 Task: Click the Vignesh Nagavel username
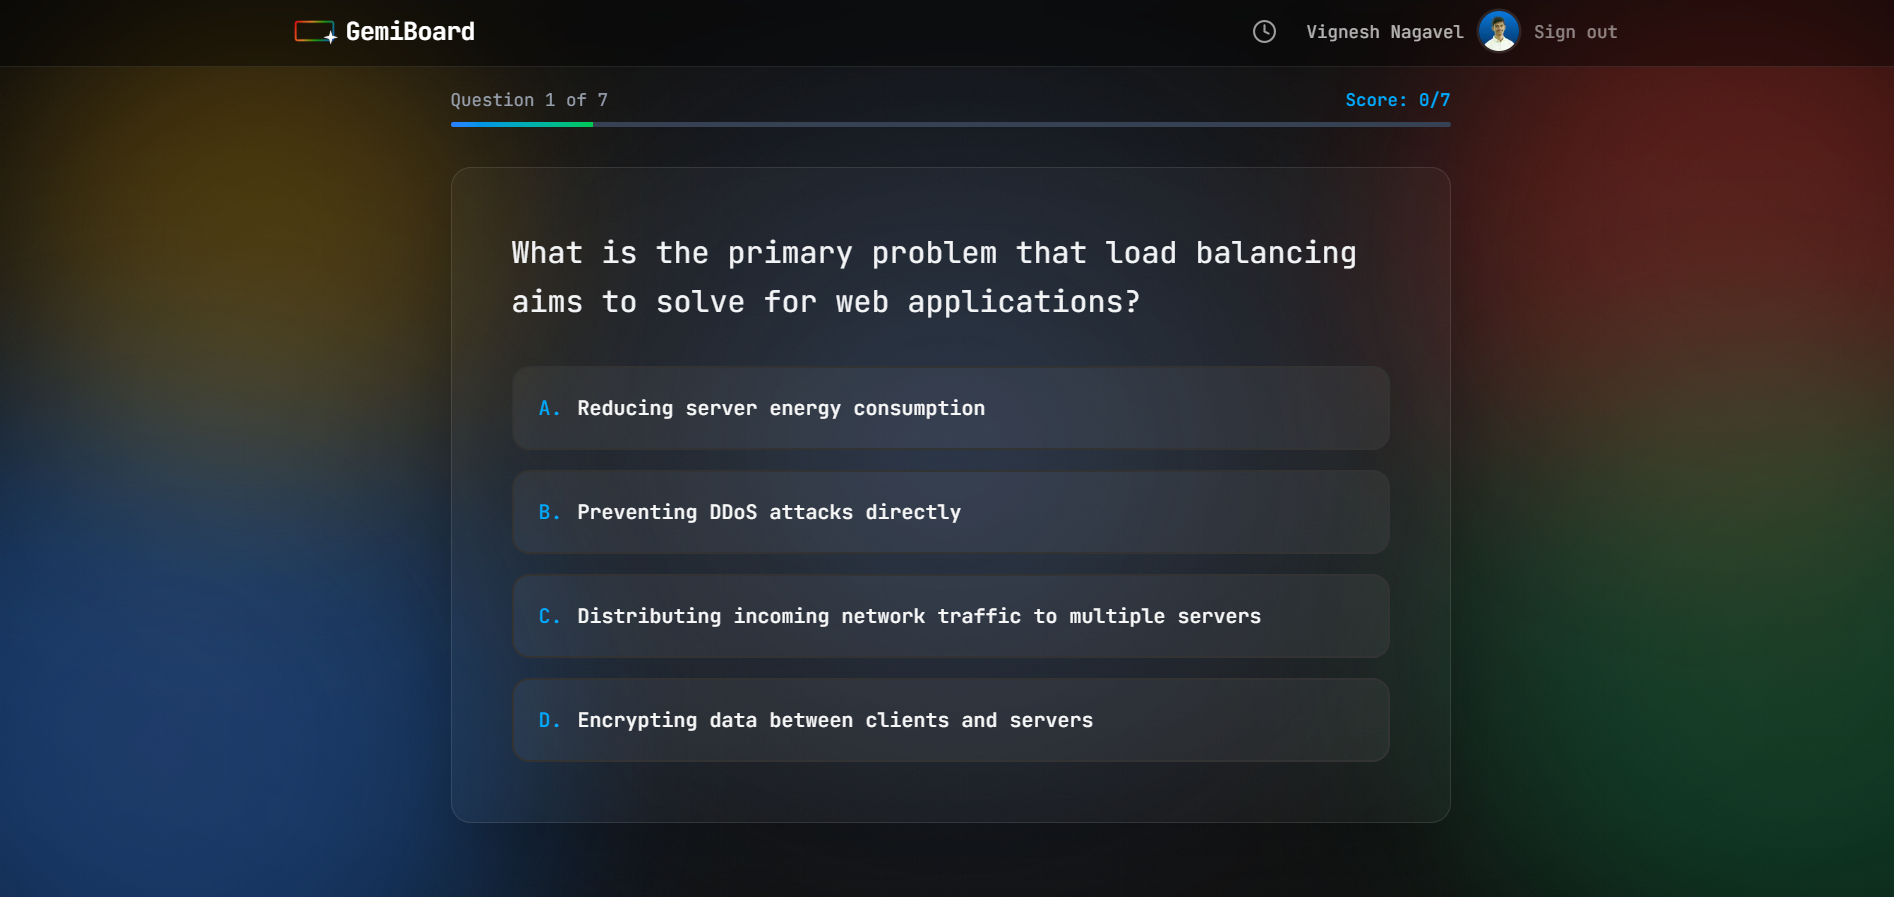pos(1384,32)
